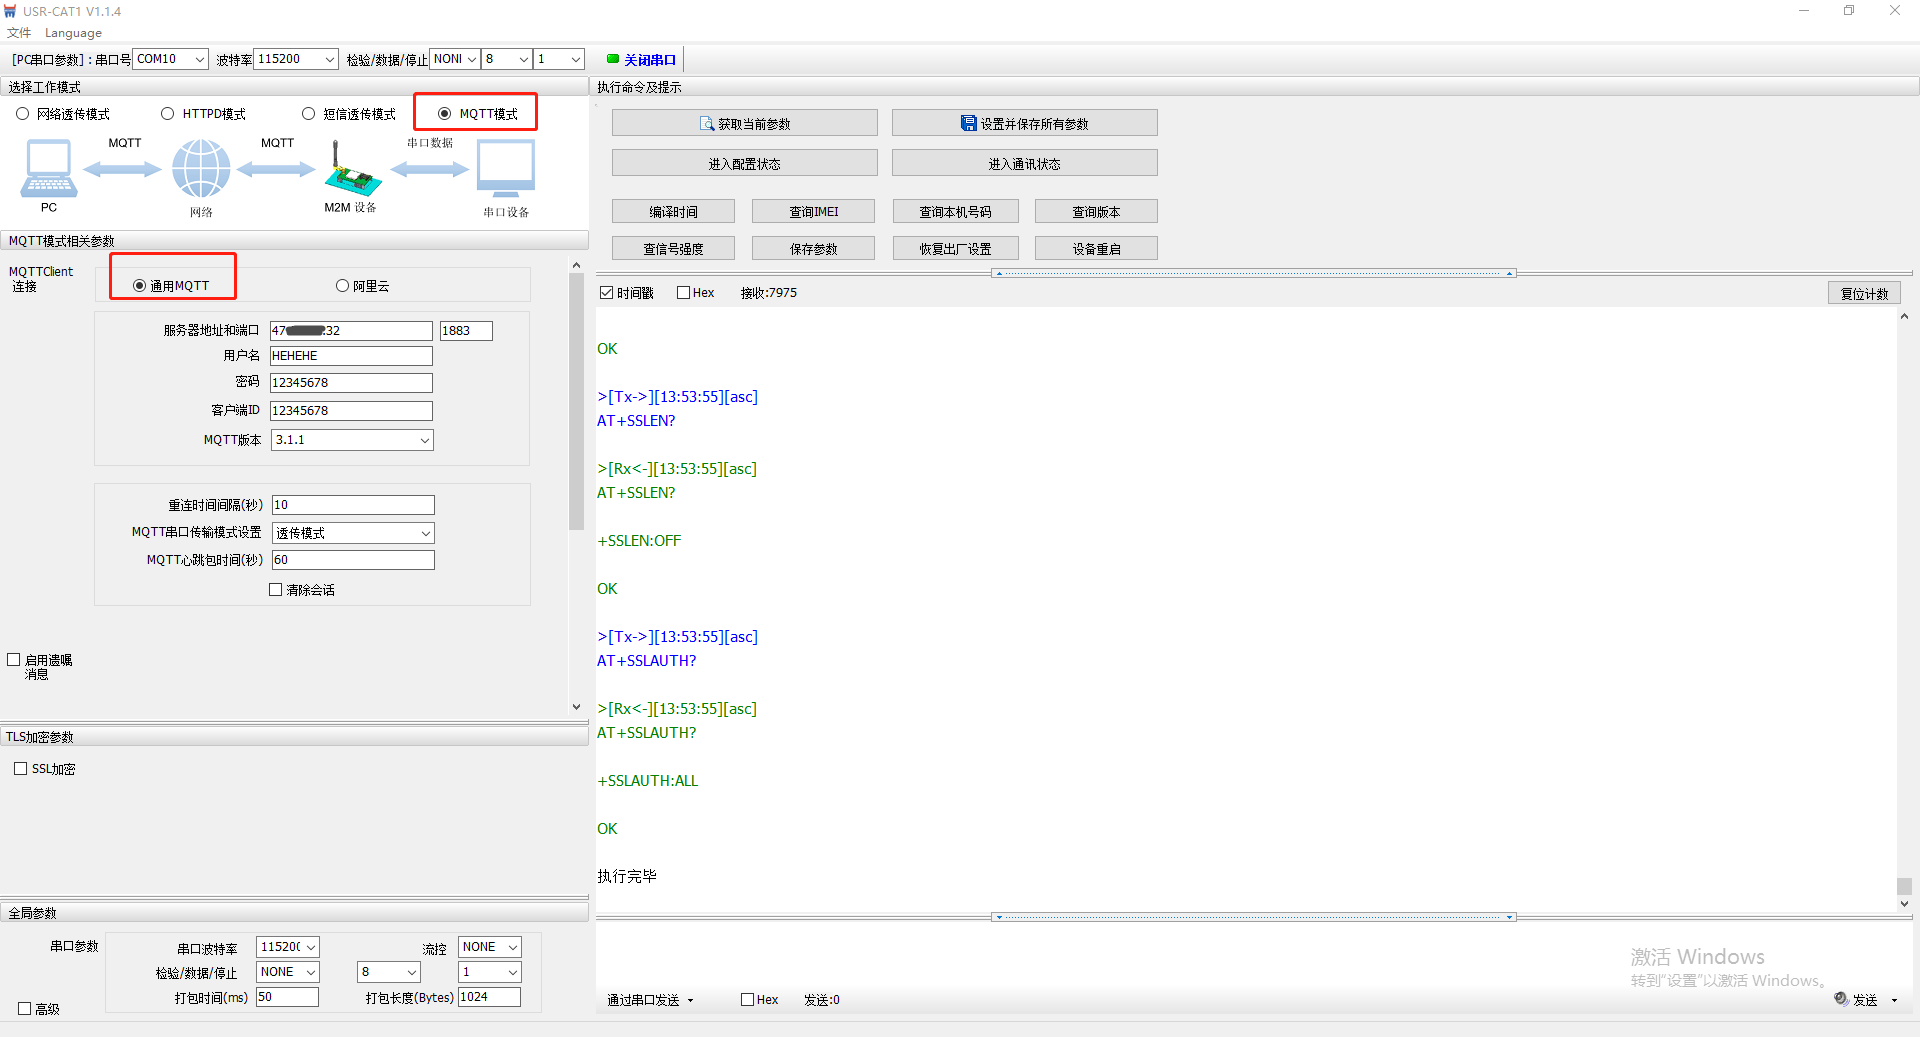Image resolution: width=1920 pixels, height=1037 pixels.
Task: Select the HTTPD mode radio button
Action: [168, 114]
